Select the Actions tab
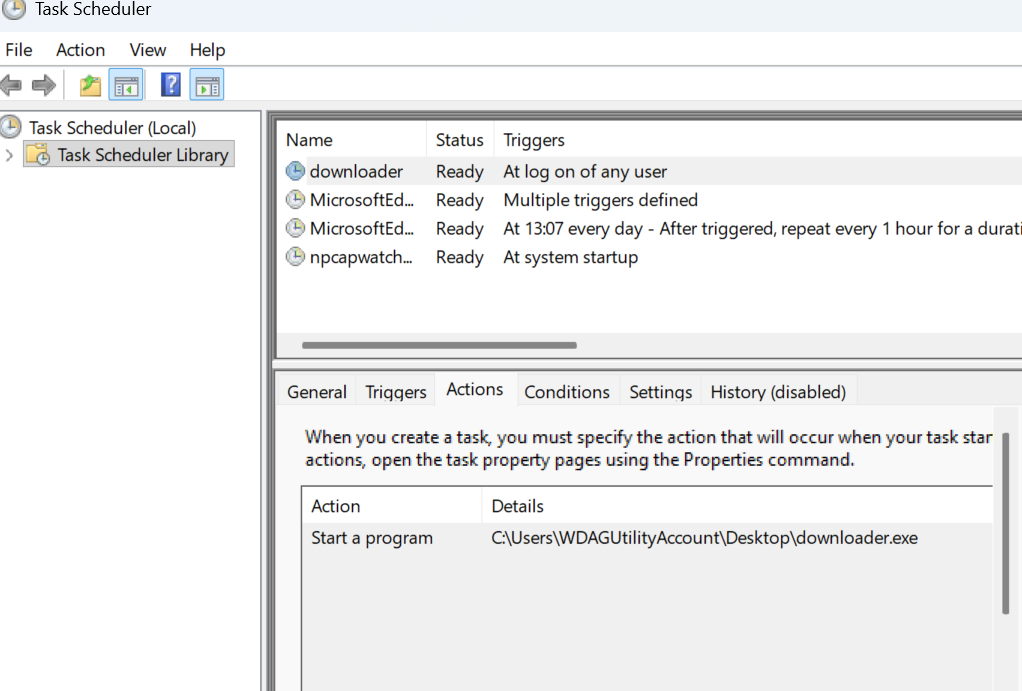 point(474,389)
